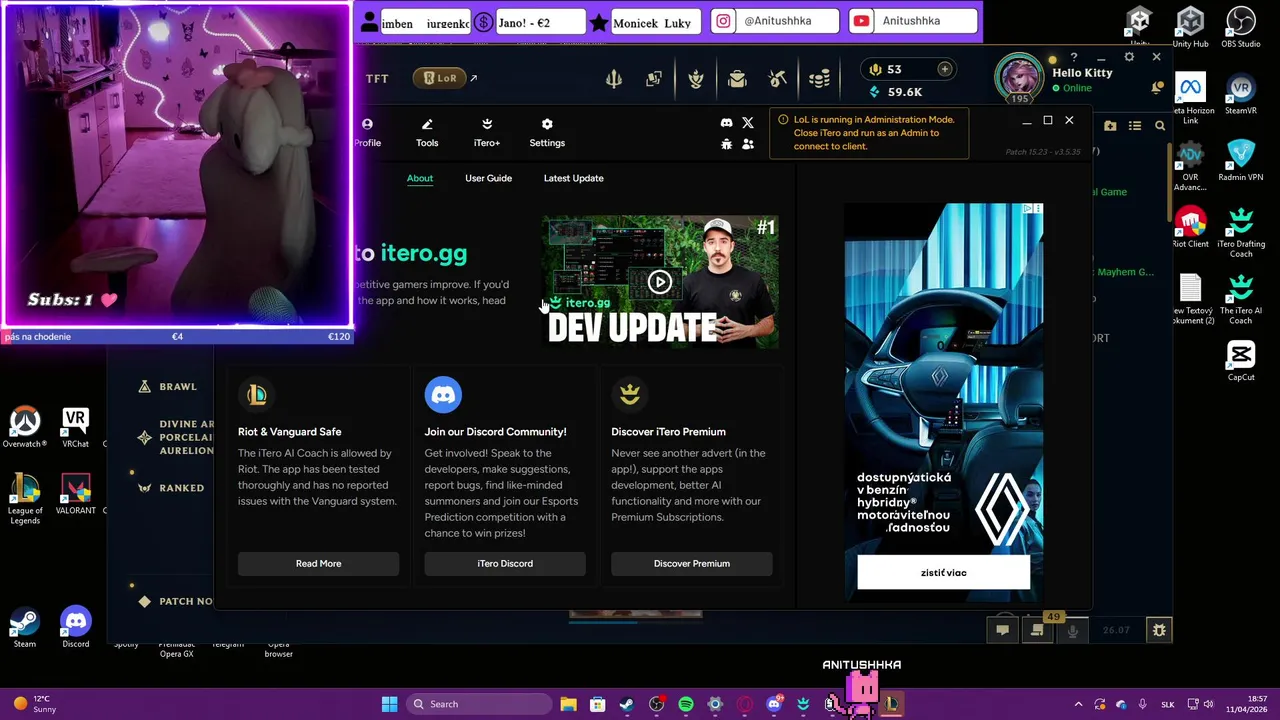Open iTero Drafting Coach desktop shortcut

(1241, 232)
